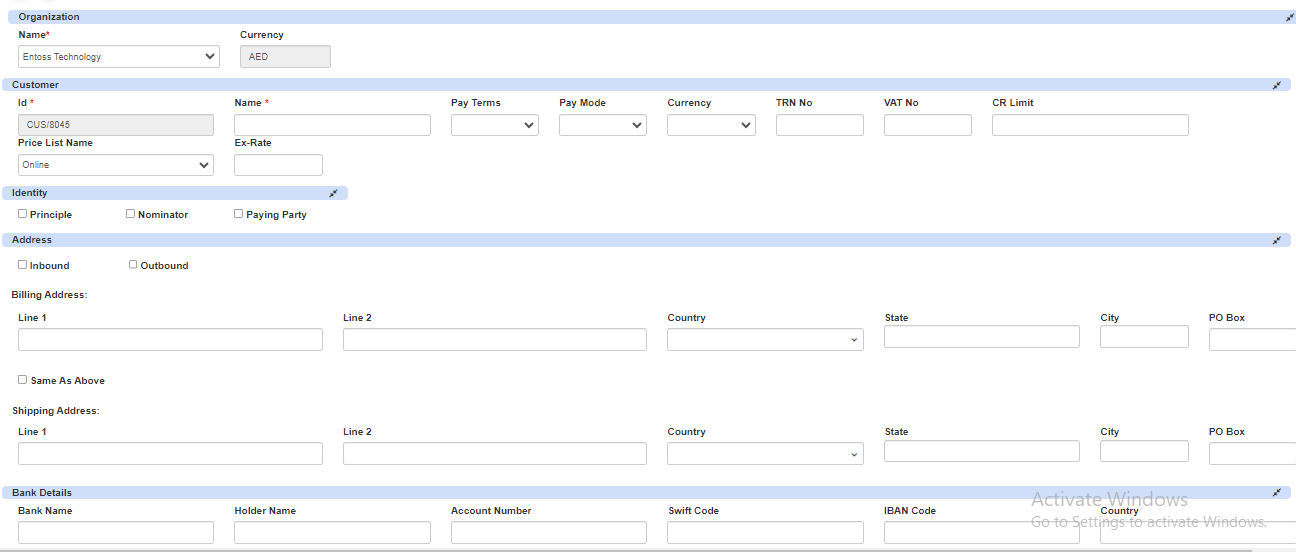Image resolution: width=1296 pixels, height=552 pixels.
Task: Open the Pay Terms dropdown
Action: tap(494, 125)
